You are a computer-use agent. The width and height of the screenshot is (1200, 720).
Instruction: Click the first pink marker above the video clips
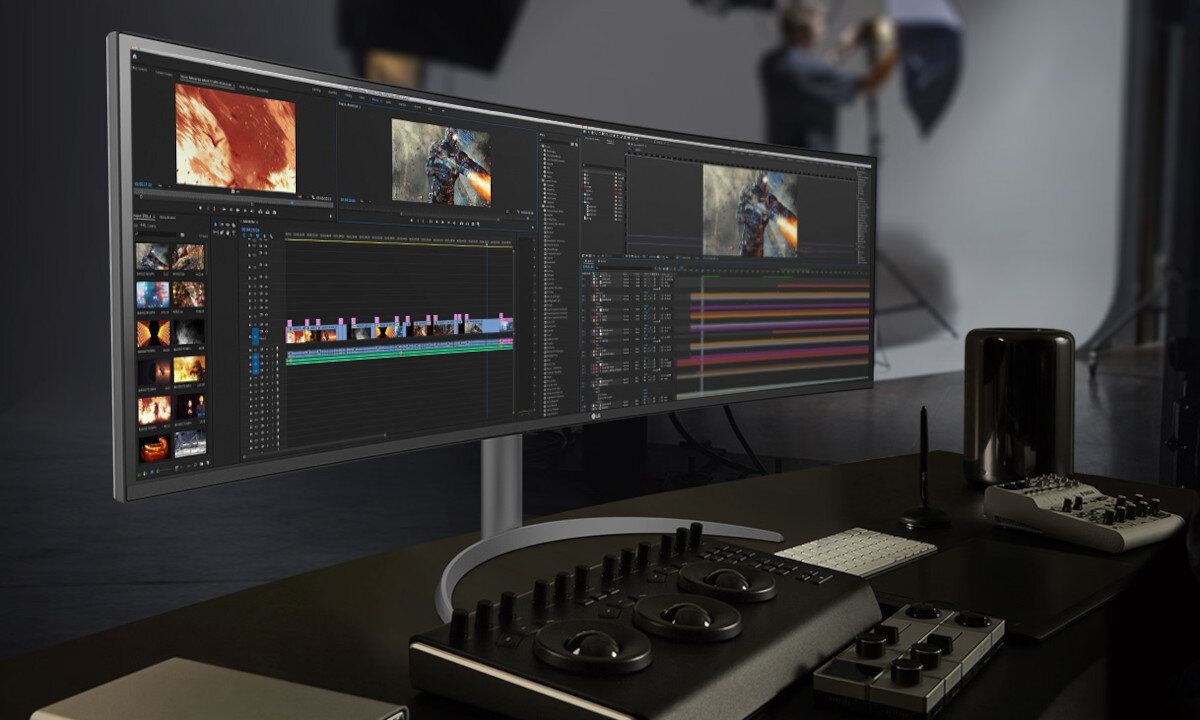pyautogui.click(x=289, y=325)
